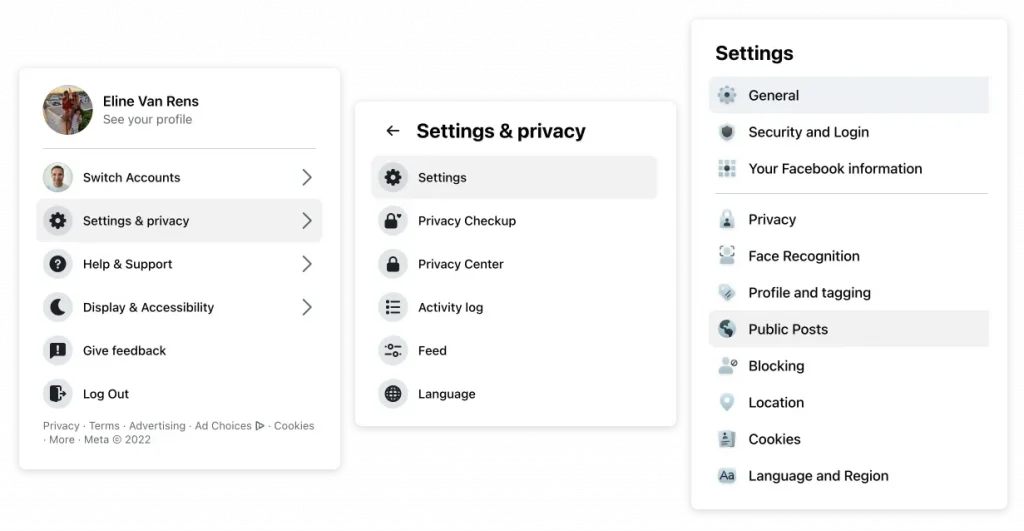
Task: Click Eline Van Rens profile picture
Action: click(x=68, y=110)
